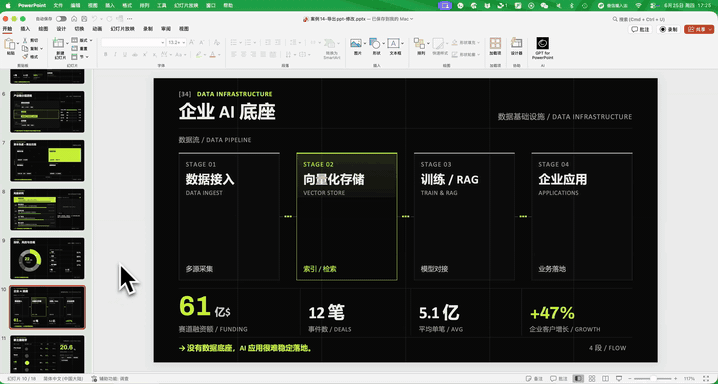
Task: Click the font color A button
Action: (x=212, y=54)
